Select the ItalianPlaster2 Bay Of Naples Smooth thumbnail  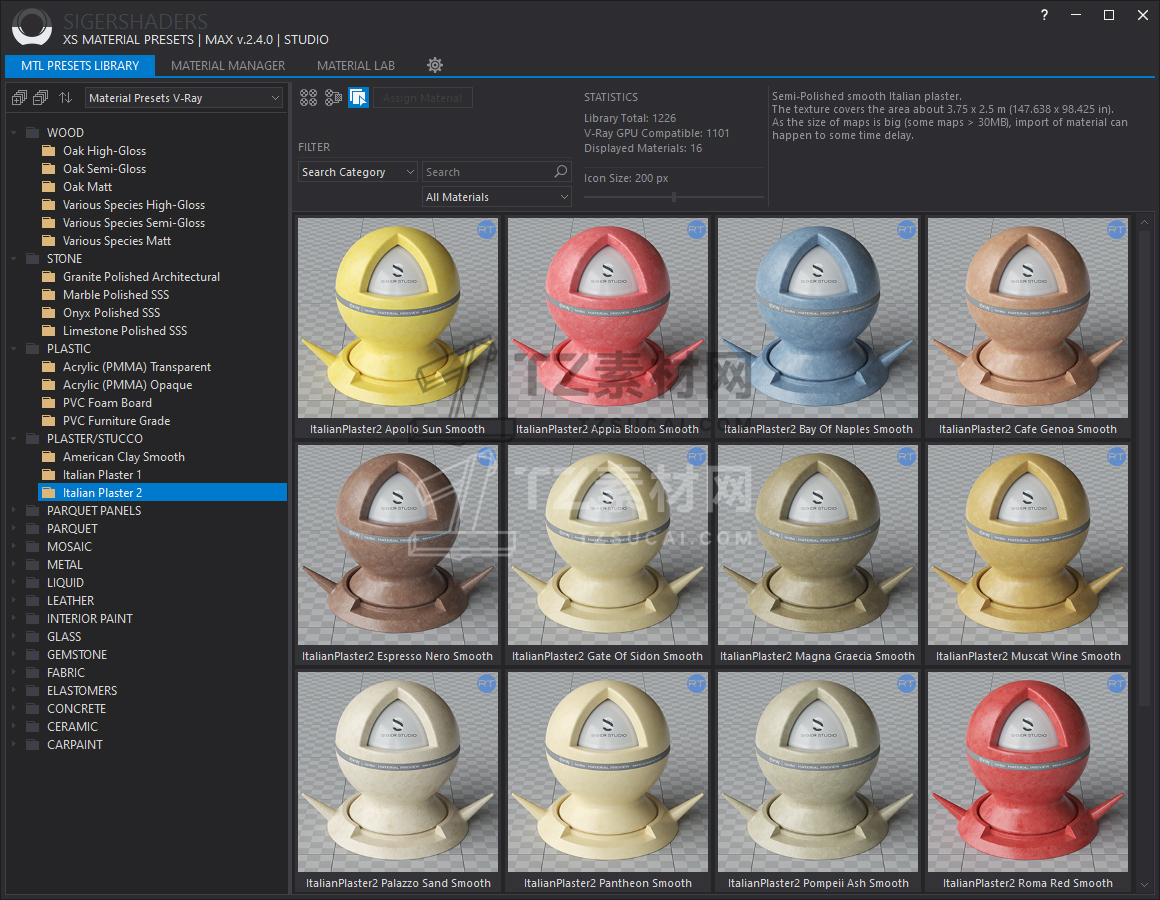coord(818,318)
